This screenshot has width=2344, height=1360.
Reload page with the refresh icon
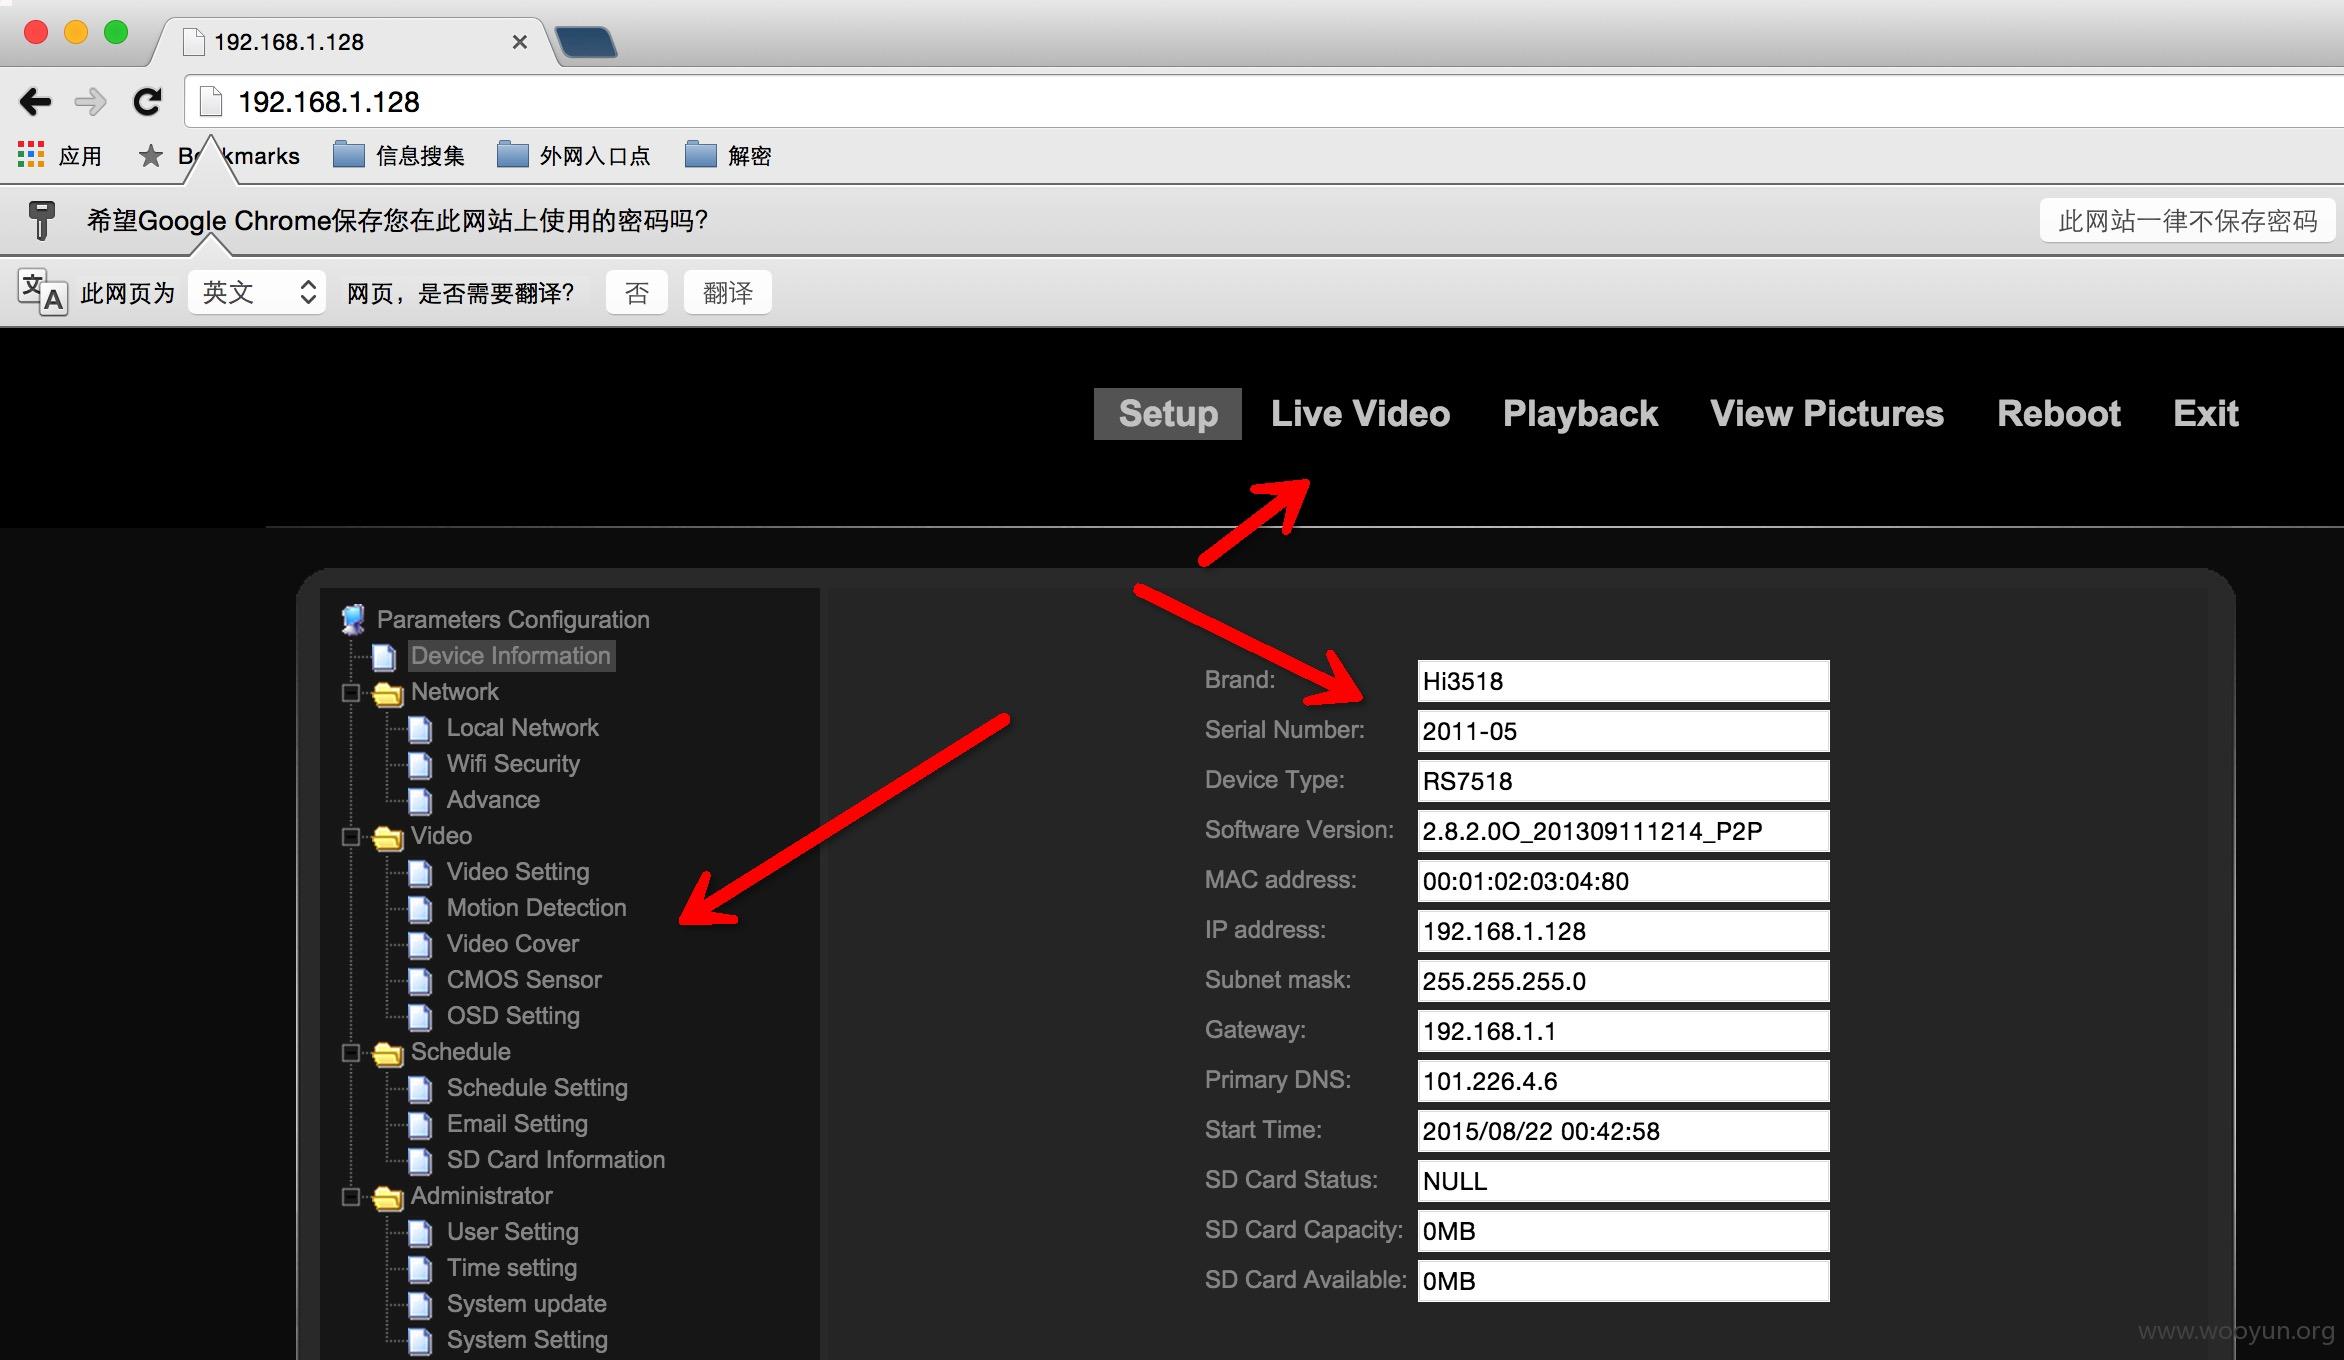click(x=148, y=101)
